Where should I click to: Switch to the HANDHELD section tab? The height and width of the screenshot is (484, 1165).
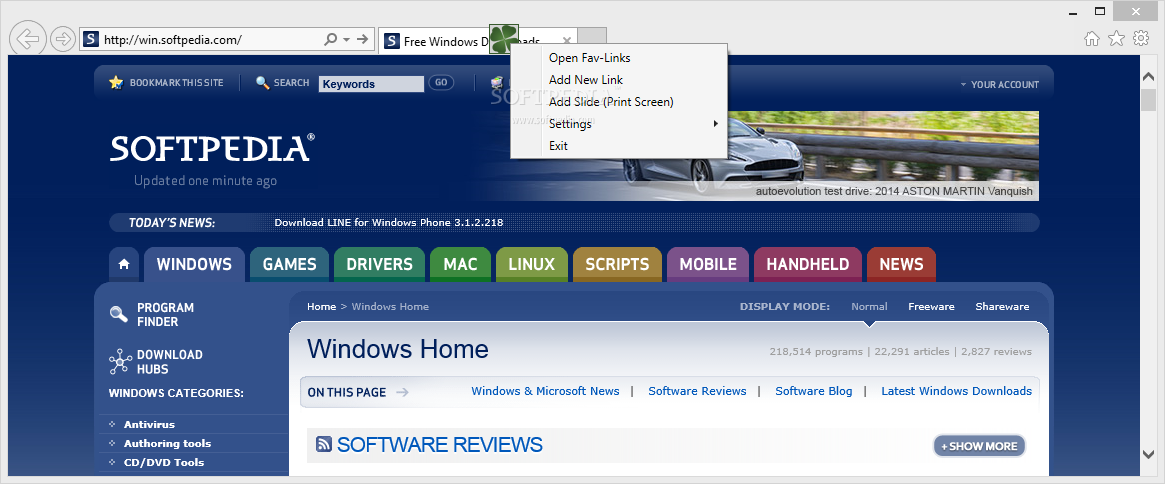808,264
